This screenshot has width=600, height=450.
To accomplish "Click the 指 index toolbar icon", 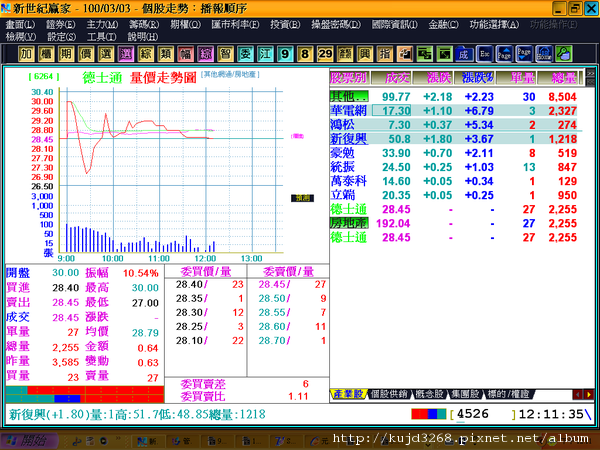I will [385, 54].
